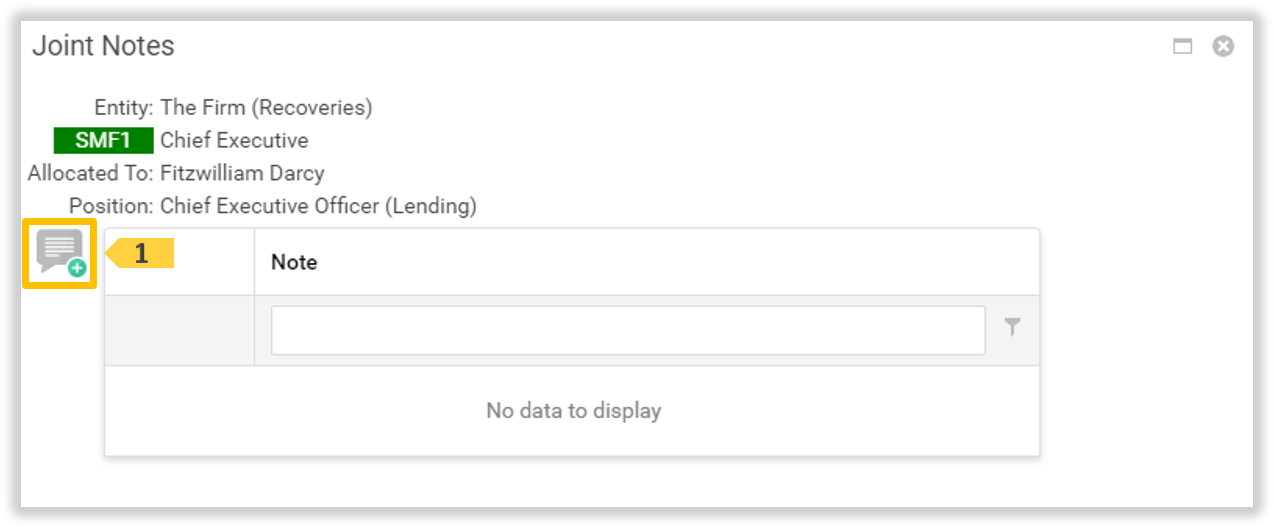Image resolution: width=1274 pixels, height=528 pixels.
Task: Select the name Fitzwilliam Darcy
Action: point(242,173)
